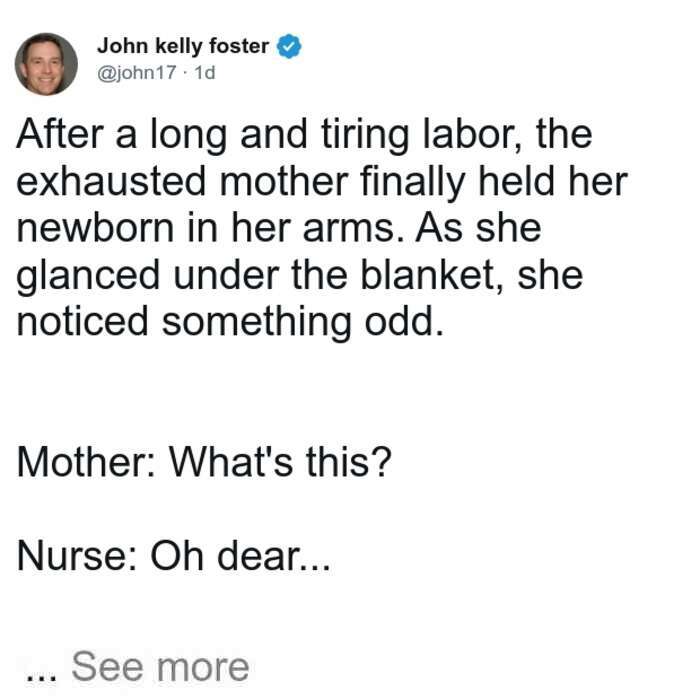Click the 1d timestamp
The width and height of the screenshot is (700, 700).
pyautogui.click(x=205, y=73)
